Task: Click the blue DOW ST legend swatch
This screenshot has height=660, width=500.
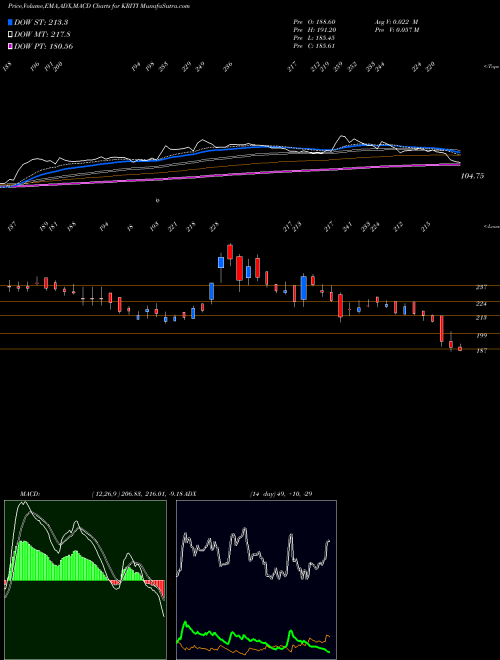Action: 10,22
